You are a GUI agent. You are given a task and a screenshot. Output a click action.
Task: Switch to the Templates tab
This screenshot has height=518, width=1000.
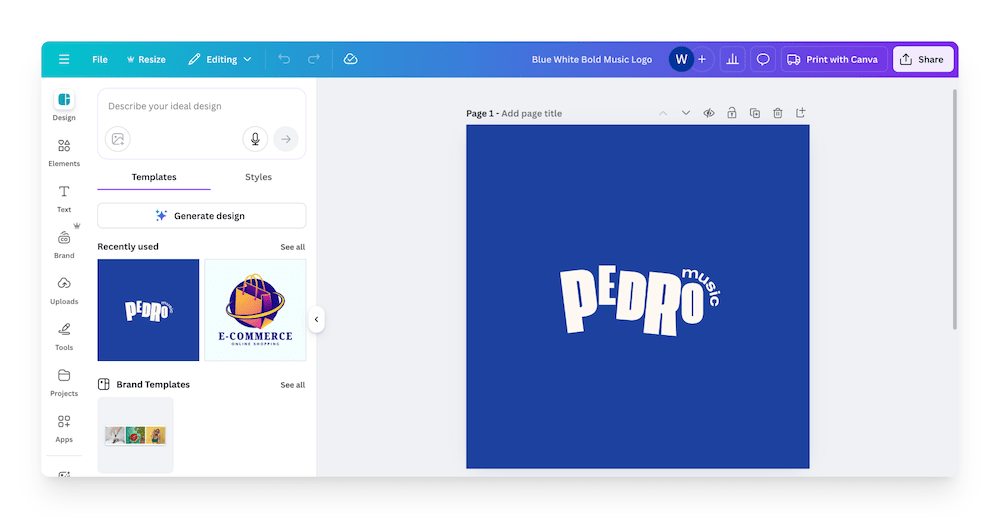(154, 177)
